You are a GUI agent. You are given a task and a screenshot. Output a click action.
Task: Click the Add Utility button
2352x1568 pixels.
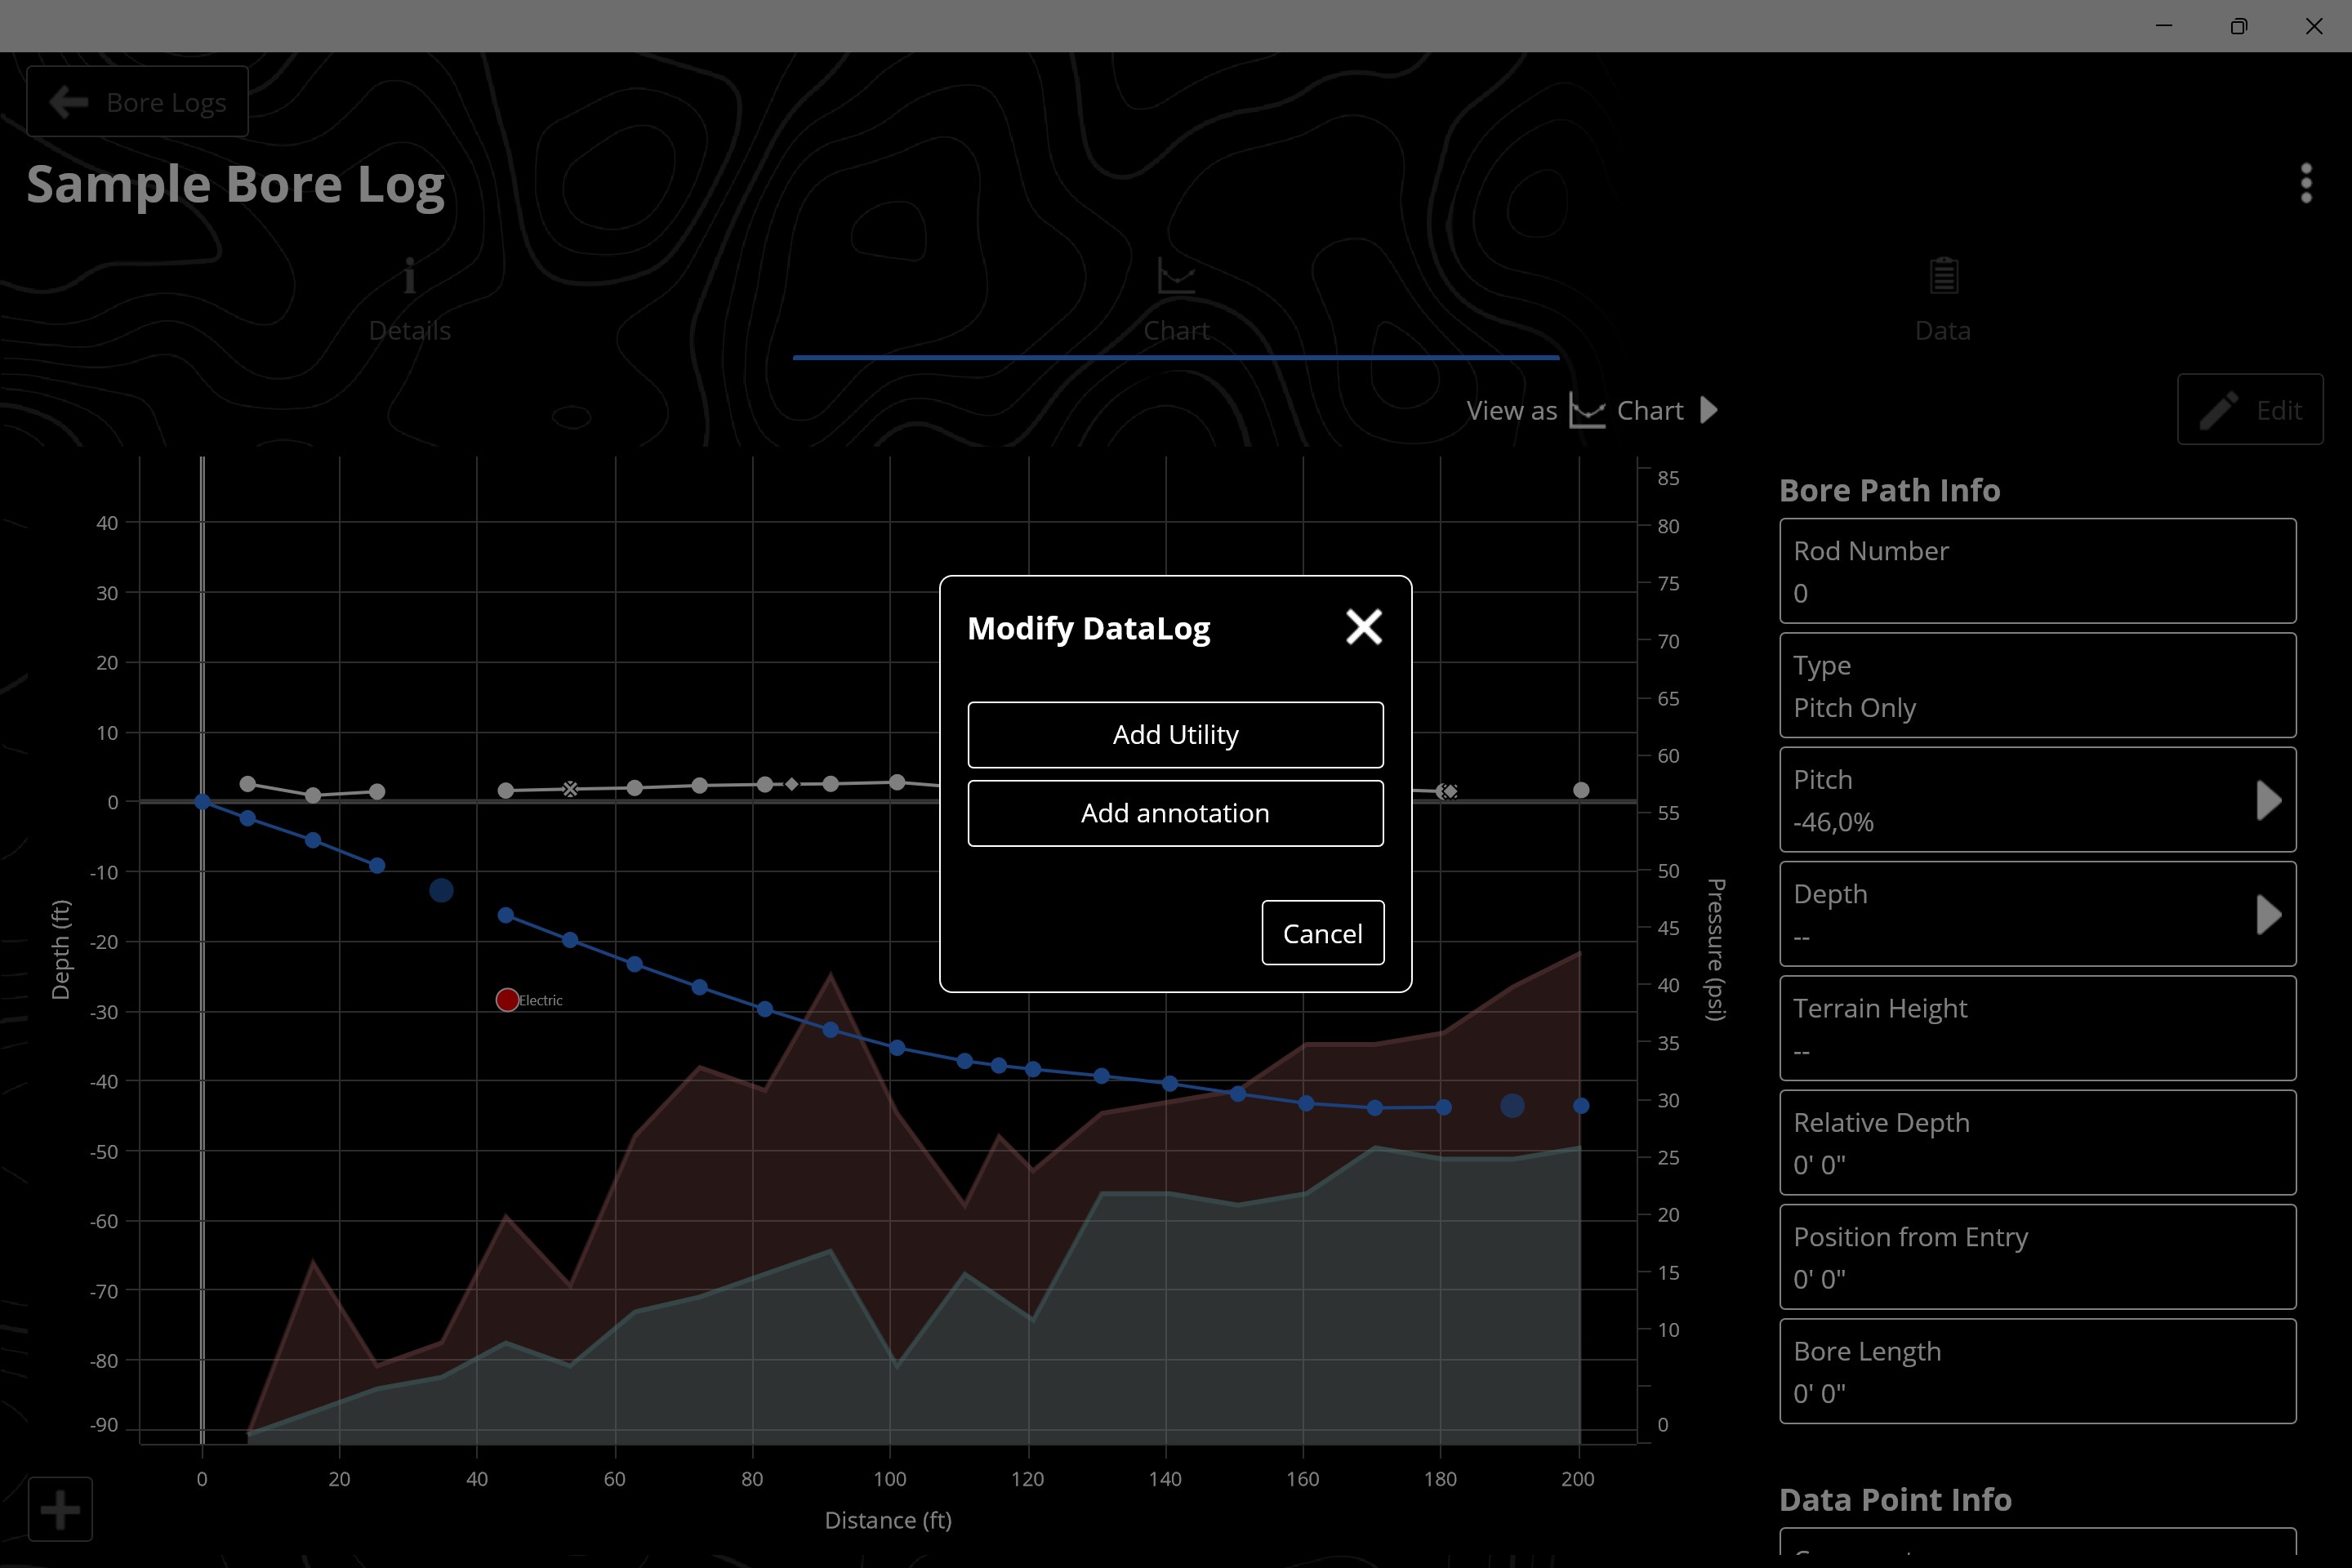point(1175,735)
